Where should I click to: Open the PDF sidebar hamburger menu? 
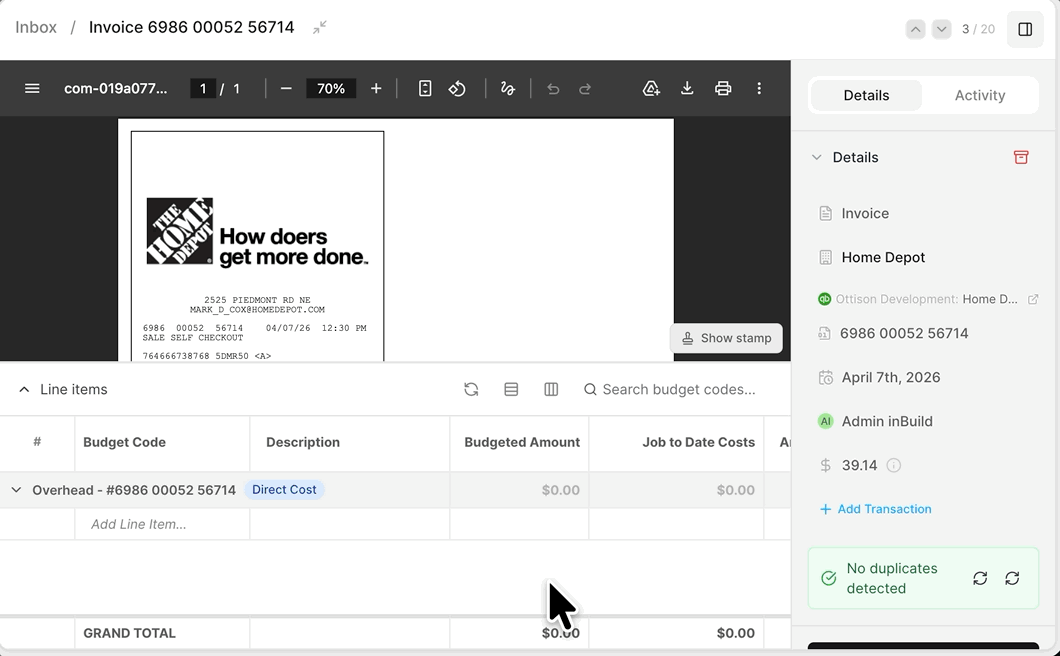pos(32,89)
